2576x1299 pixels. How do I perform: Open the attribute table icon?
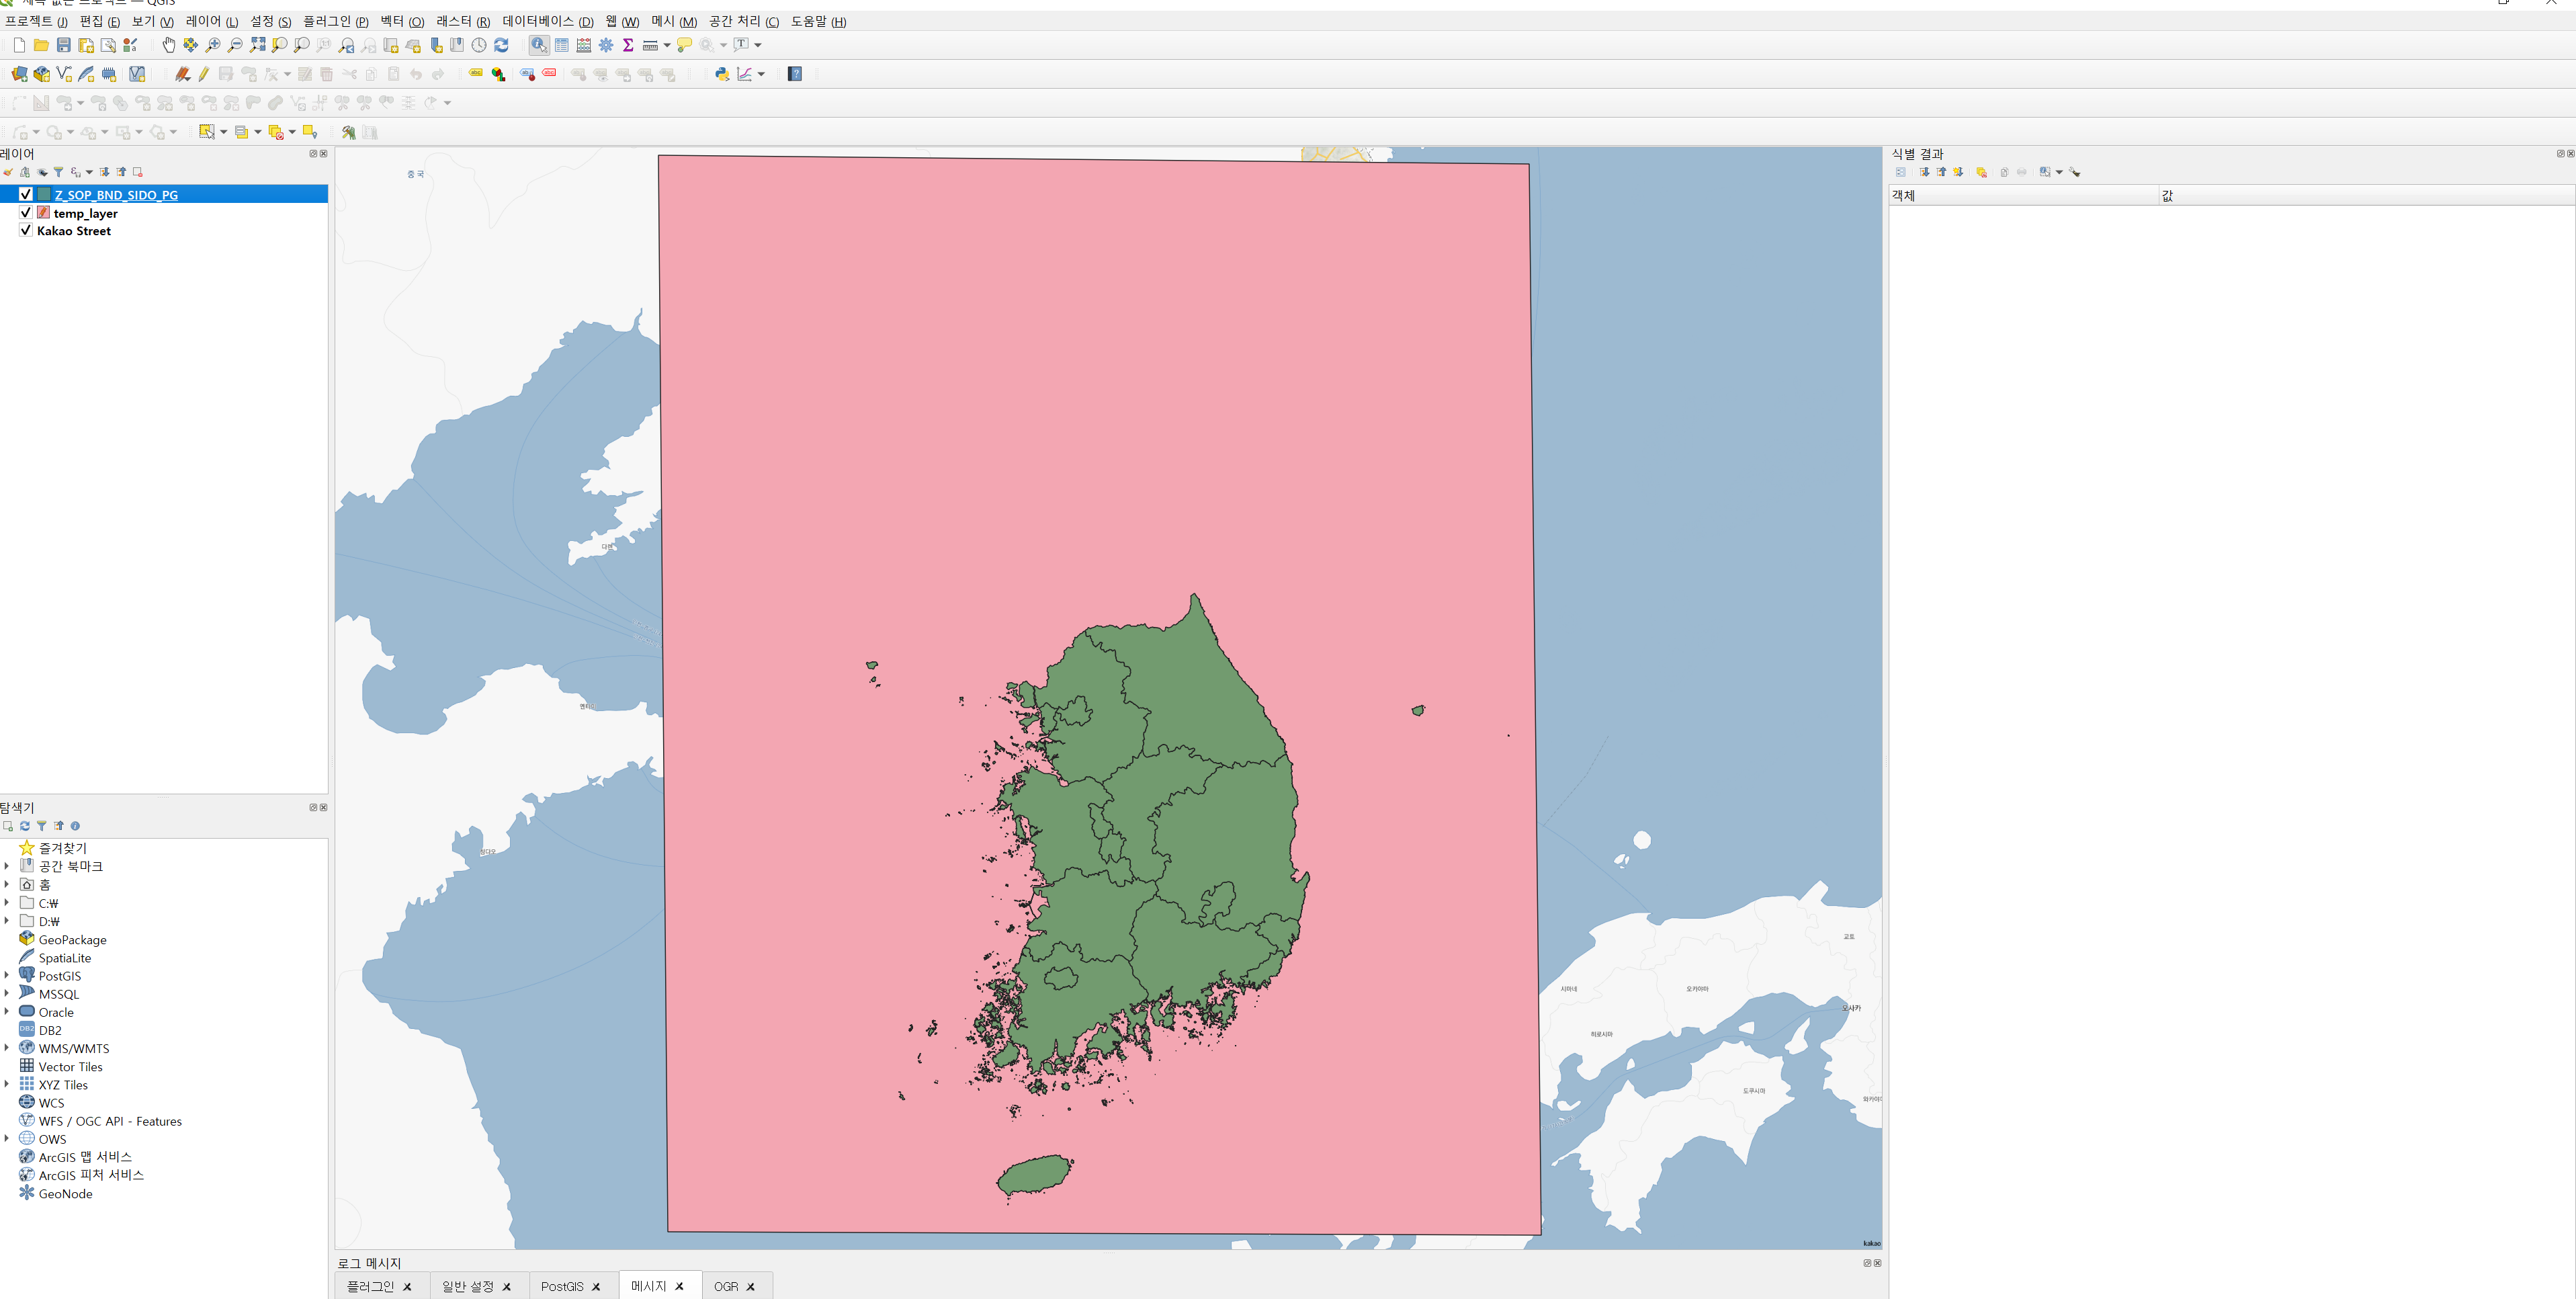[562, 45]
